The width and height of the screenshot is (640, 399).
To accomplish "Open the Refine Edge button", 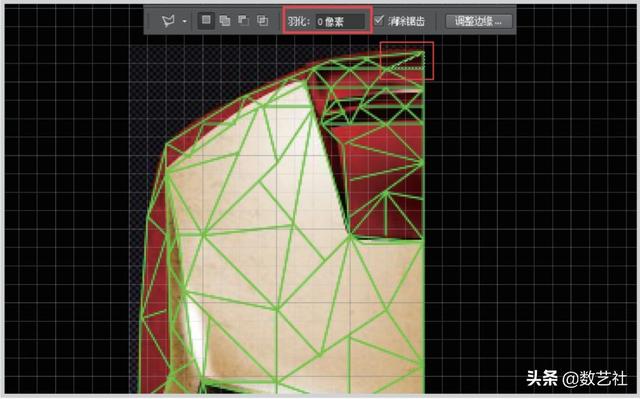I will tap(478, 21).
